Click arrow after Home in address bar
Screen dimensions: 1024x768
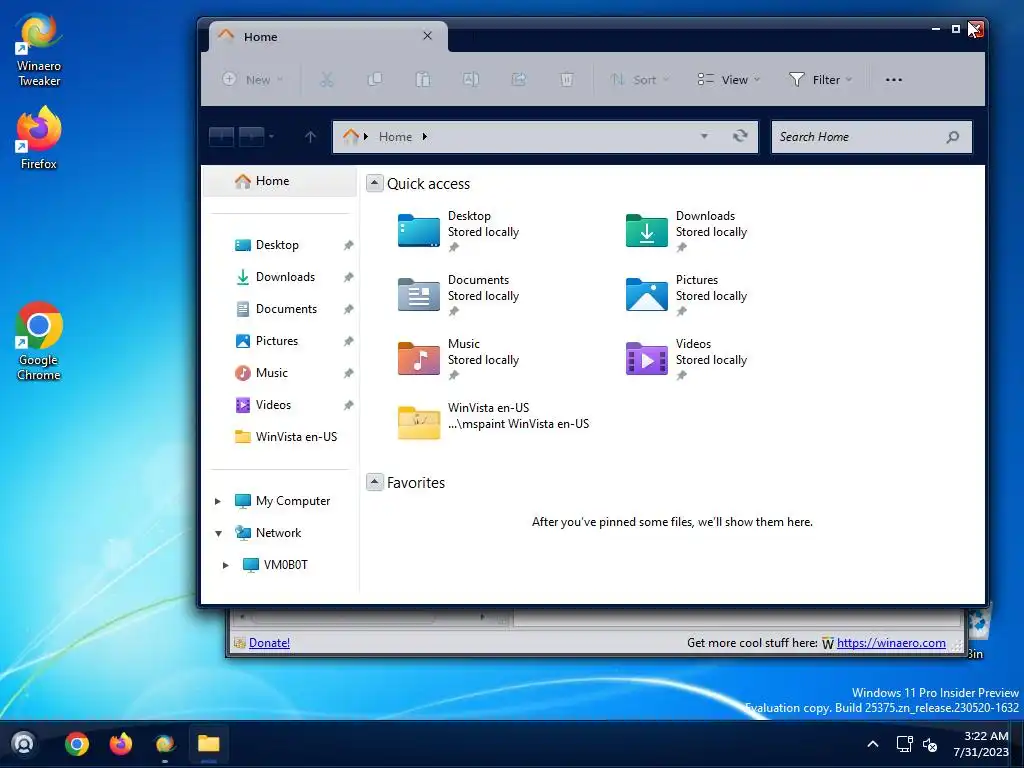pyautogui.click(x=424, y=136)
